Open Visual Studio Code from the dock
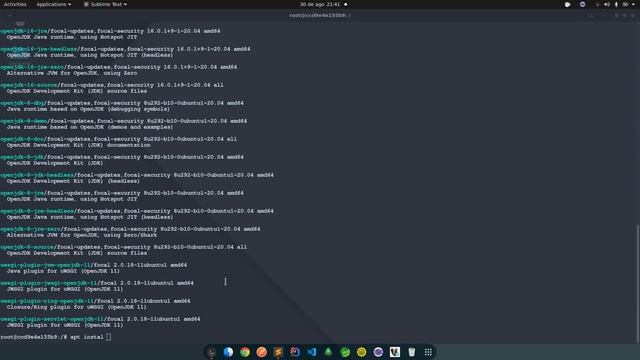 click(x=311, y=352)
